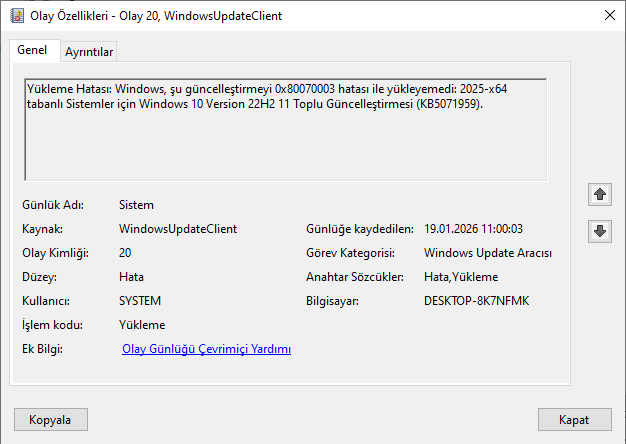Close the Olay Özellikleri dialog window
The height and width of the screenshot is (444, 626).
pyautogui.click(x=610, y=16)
